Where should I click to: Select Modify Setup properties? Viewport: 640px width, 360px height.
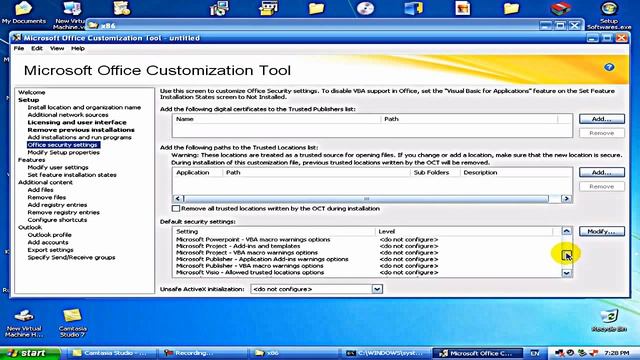click(63, 152)
